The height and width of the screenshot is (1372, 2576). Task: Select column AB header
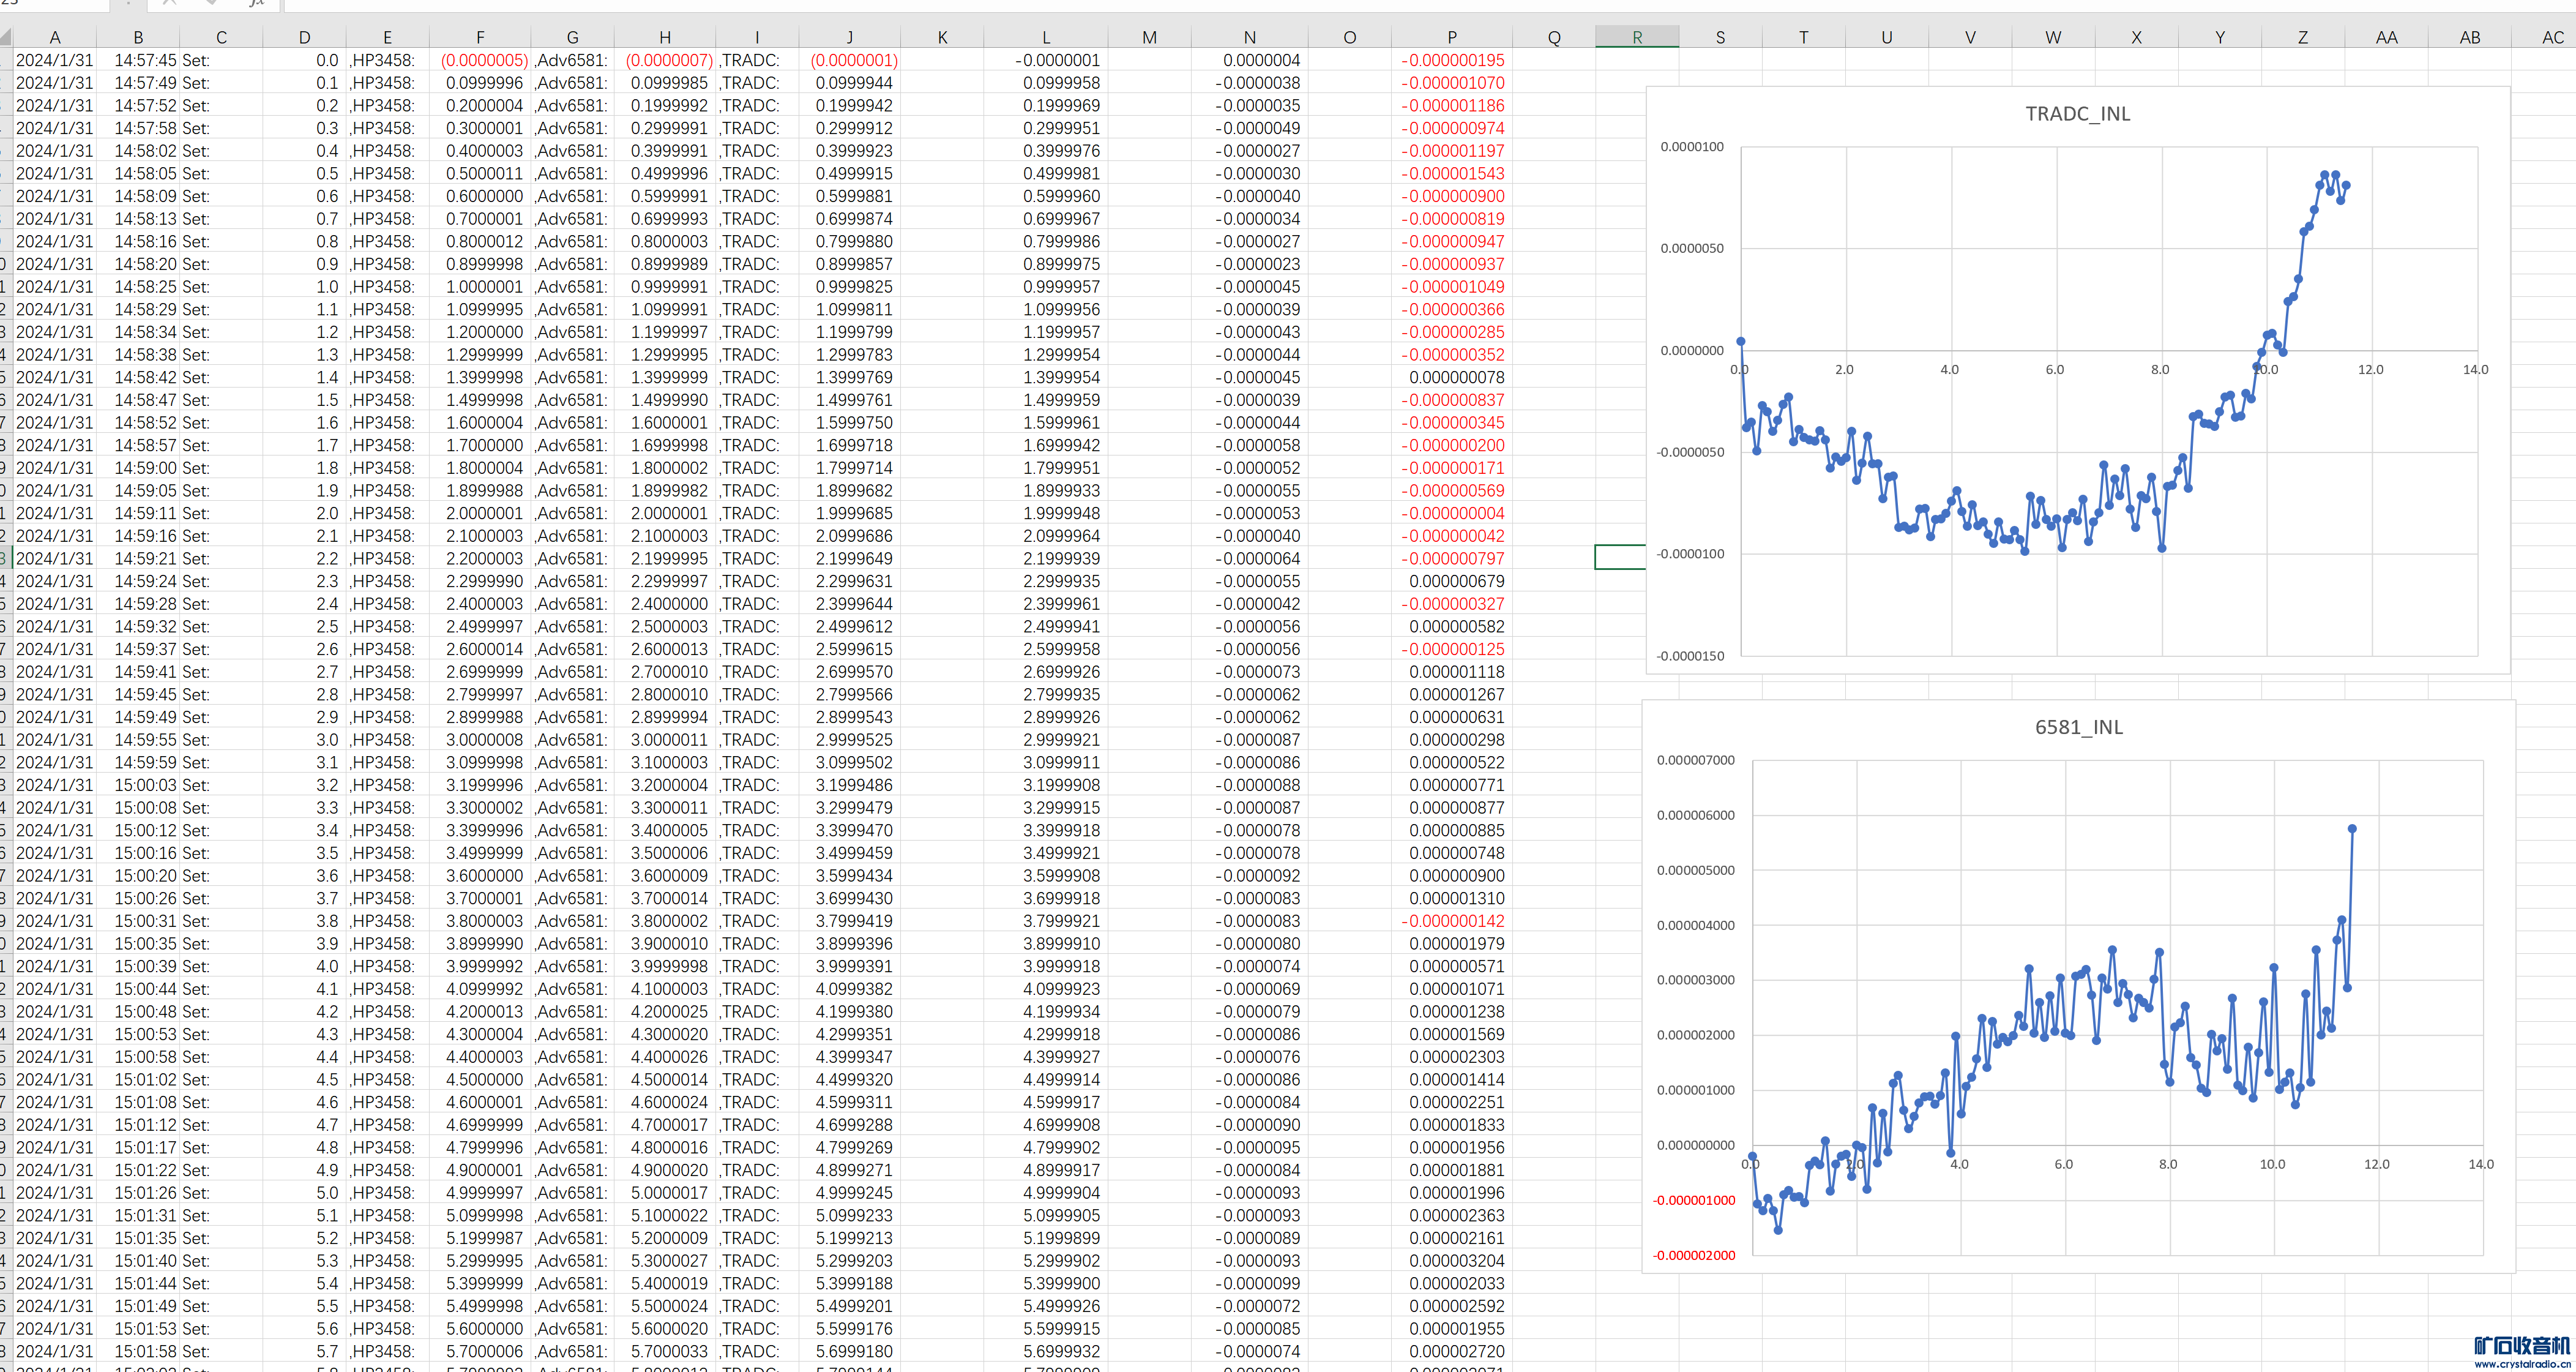2469,37
